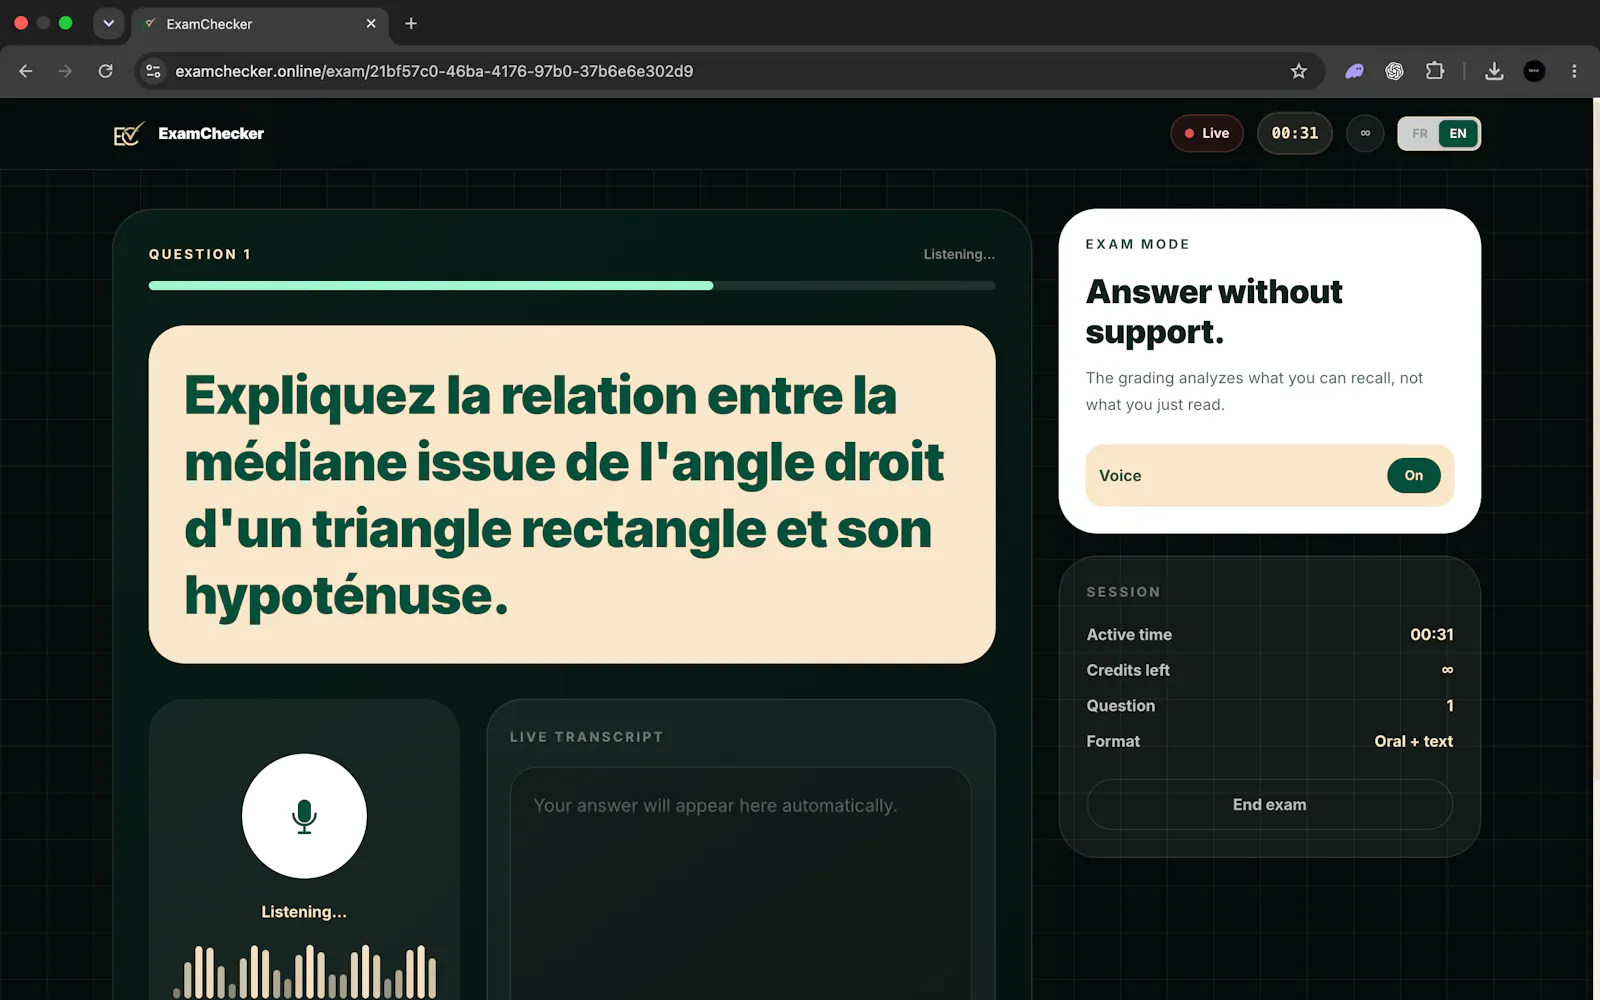Click the Credits left row label

point(1128,671)
